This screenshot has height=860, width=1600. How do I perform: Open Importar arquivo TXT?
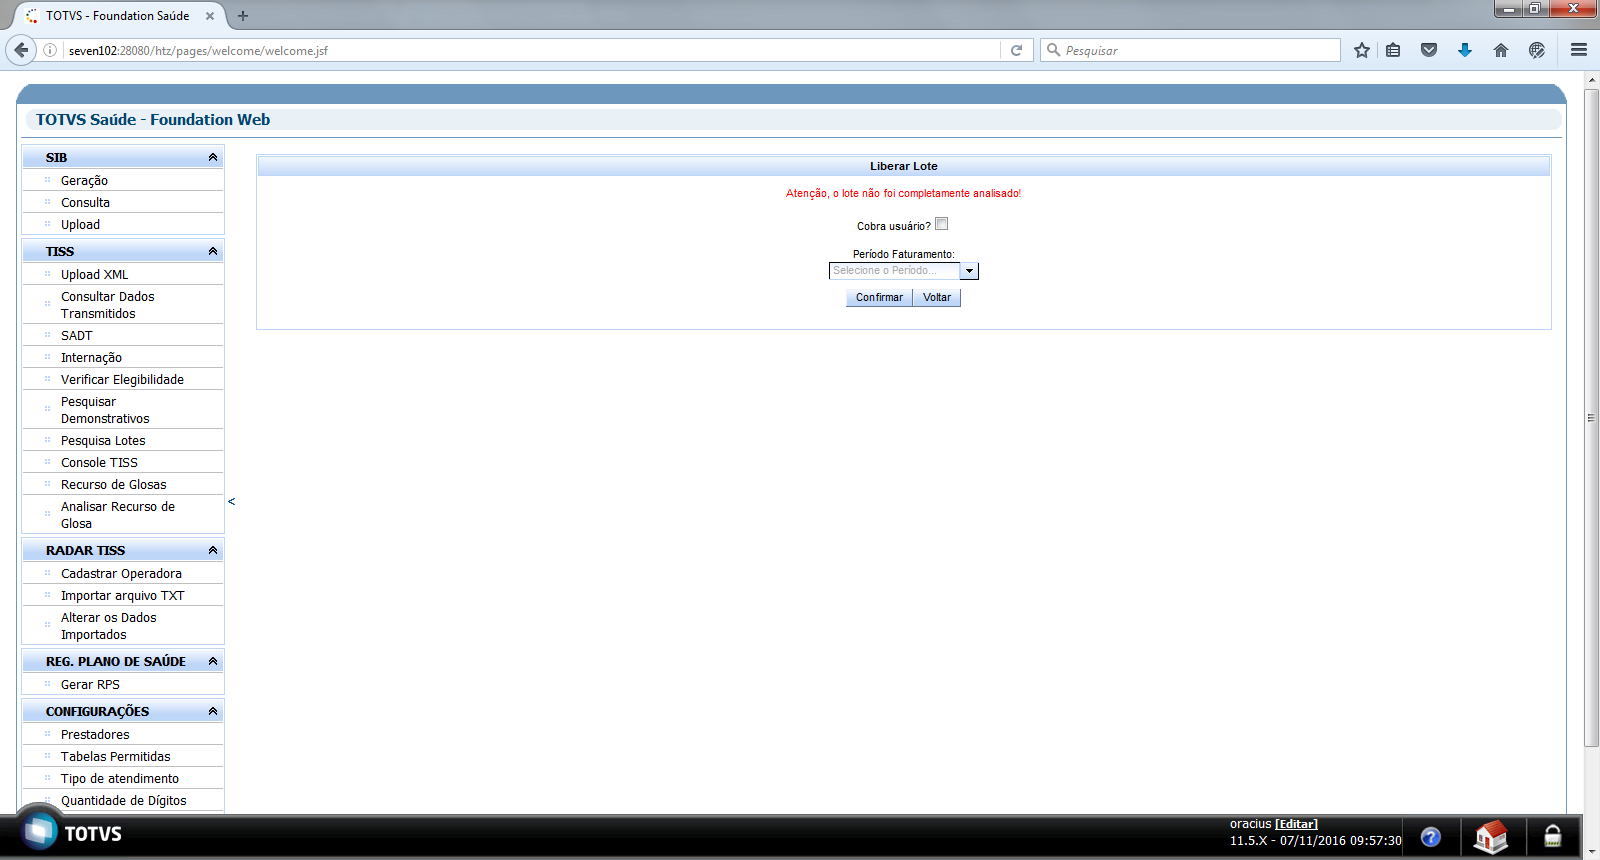click(x=123, y=596)
